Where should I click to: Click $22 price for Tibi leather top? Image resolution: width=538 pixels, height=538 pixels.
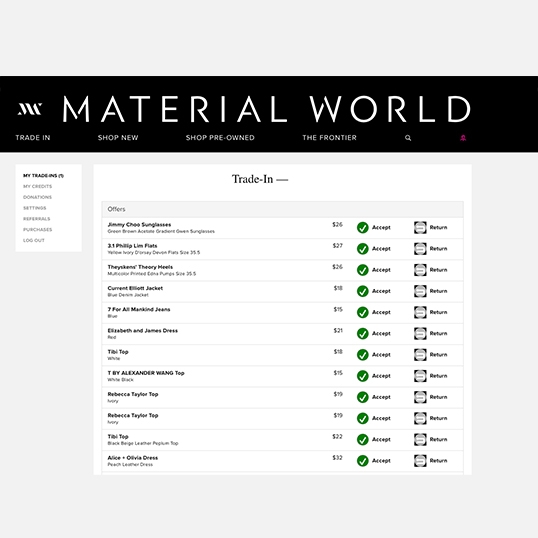coord(337,437)
